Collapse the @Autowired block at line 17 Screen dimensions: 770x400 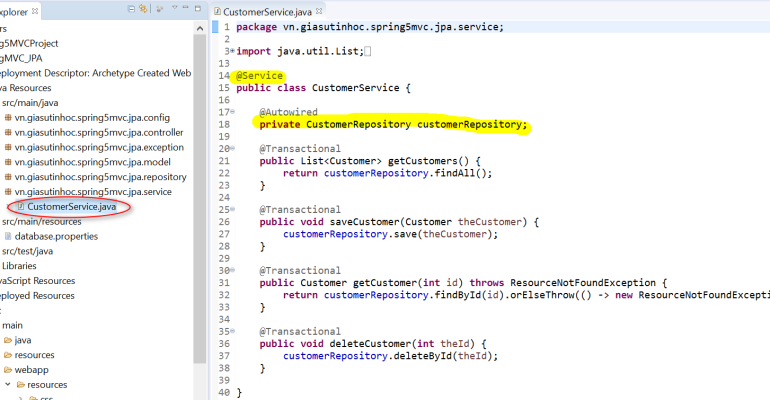(232, 112)
